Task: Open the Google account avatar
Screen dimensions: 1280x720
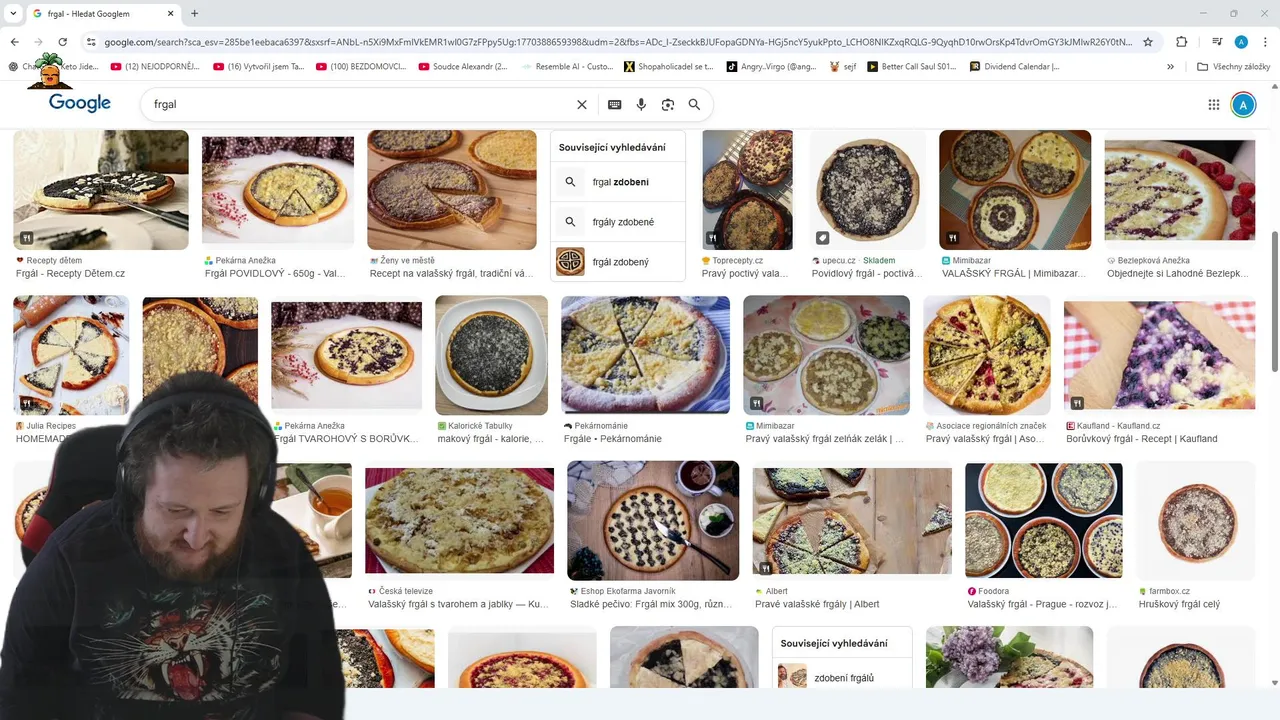Action: [1243, 105]
